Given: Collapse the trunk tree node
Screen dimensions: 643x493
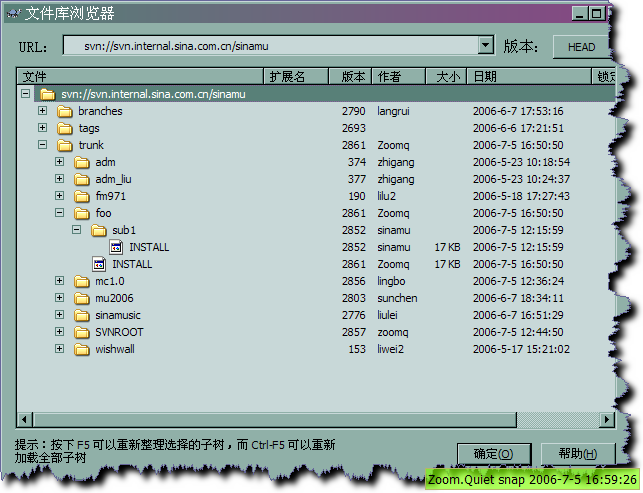Looking at the screenshot, I should point(42,145).
